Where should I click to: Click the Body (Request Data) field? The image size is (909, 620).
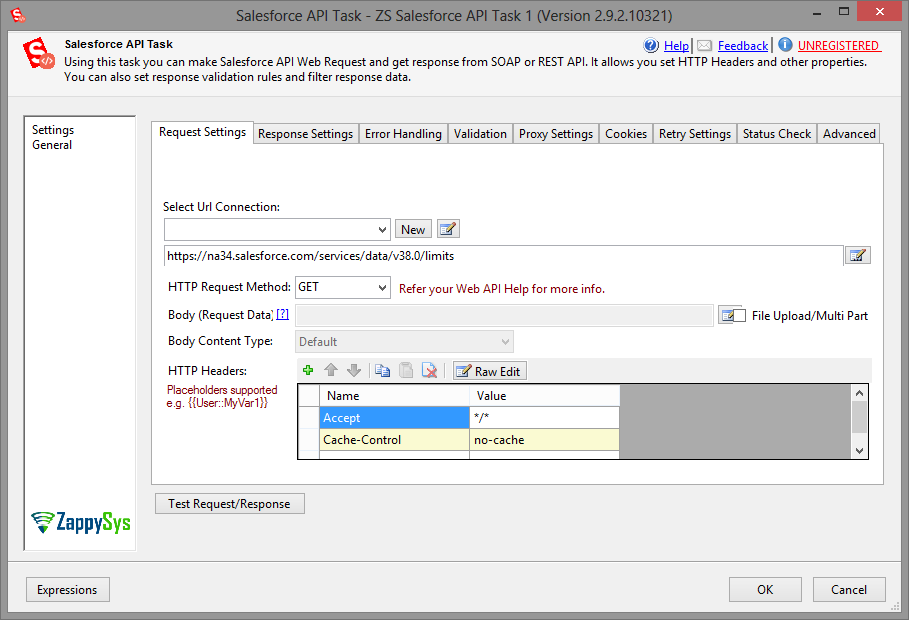pos(504,315)
